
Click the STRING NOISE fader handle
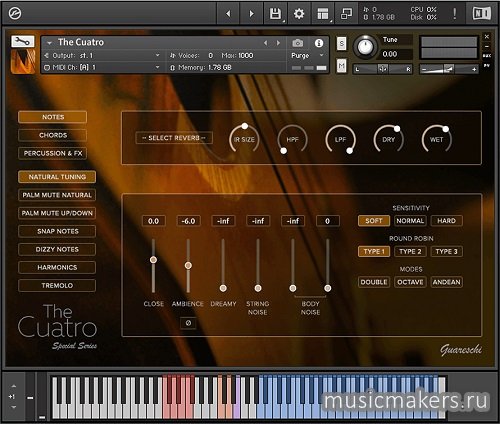[x=258, y=288]
